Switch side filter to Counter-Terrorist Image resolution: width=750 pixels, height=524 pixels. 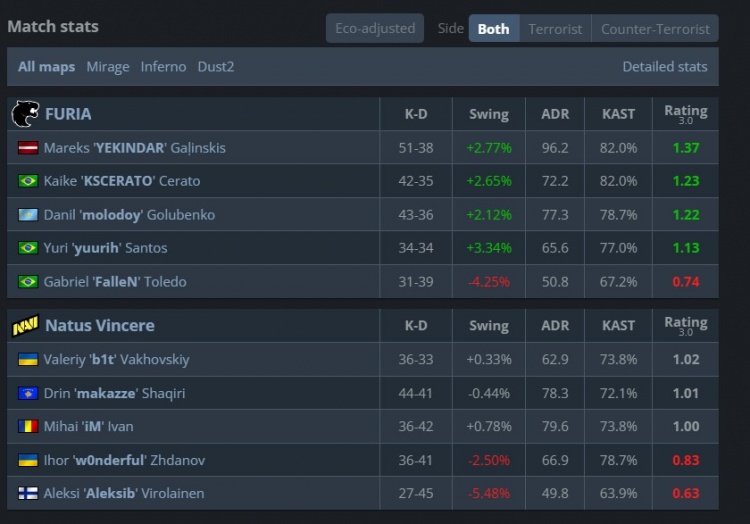click(655, 29)
